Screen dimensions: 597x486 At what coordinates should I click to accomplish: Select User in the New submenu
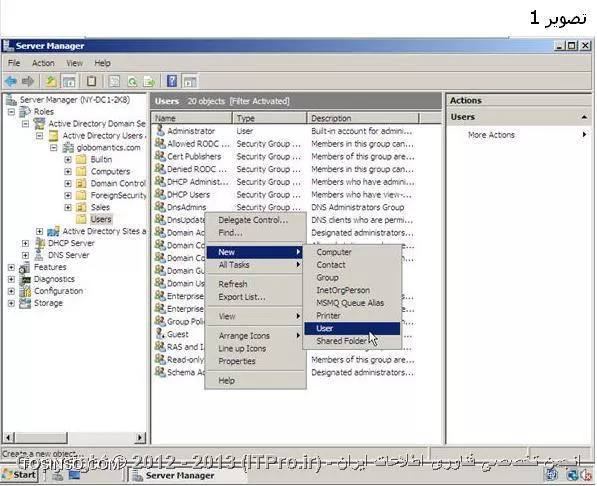pyautogui.click(x=352, y=328)
